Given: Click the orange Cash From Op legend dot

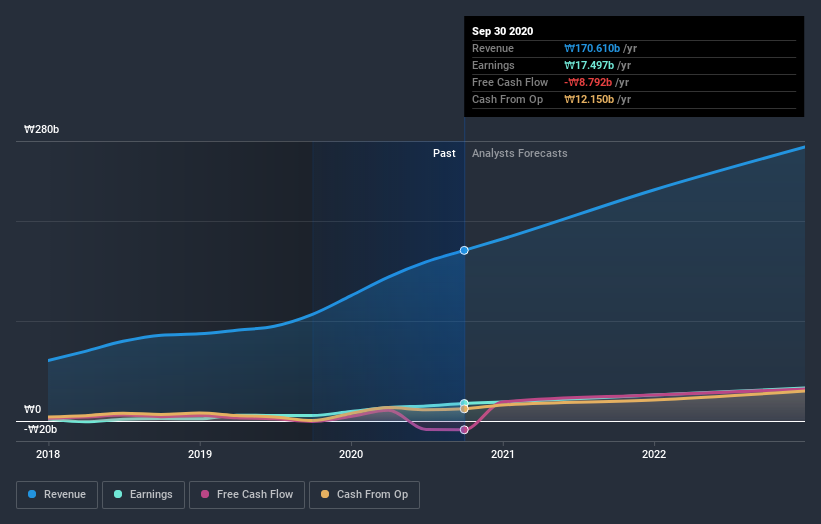Looking at the screenshot, I should pyautogui.click(x=325, y=494).
